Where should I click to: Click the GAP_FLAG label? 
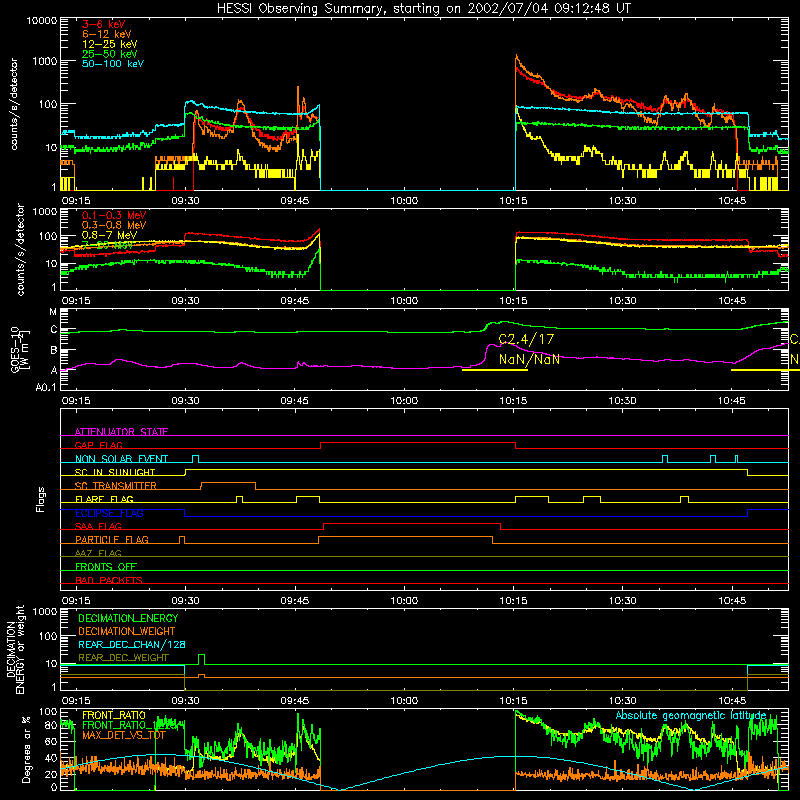(x=98, y=445)
